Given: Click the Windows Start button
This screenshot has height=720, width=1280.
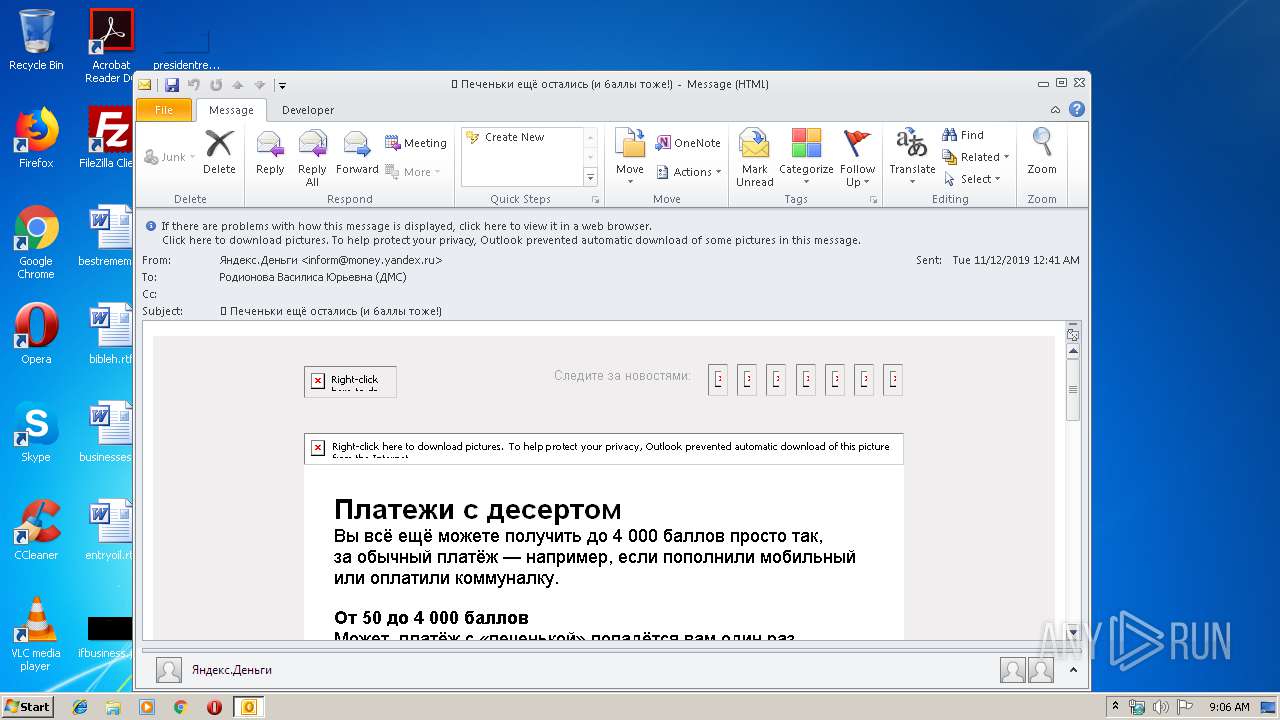Looking at the screenshot, I should tap(27, 707).
